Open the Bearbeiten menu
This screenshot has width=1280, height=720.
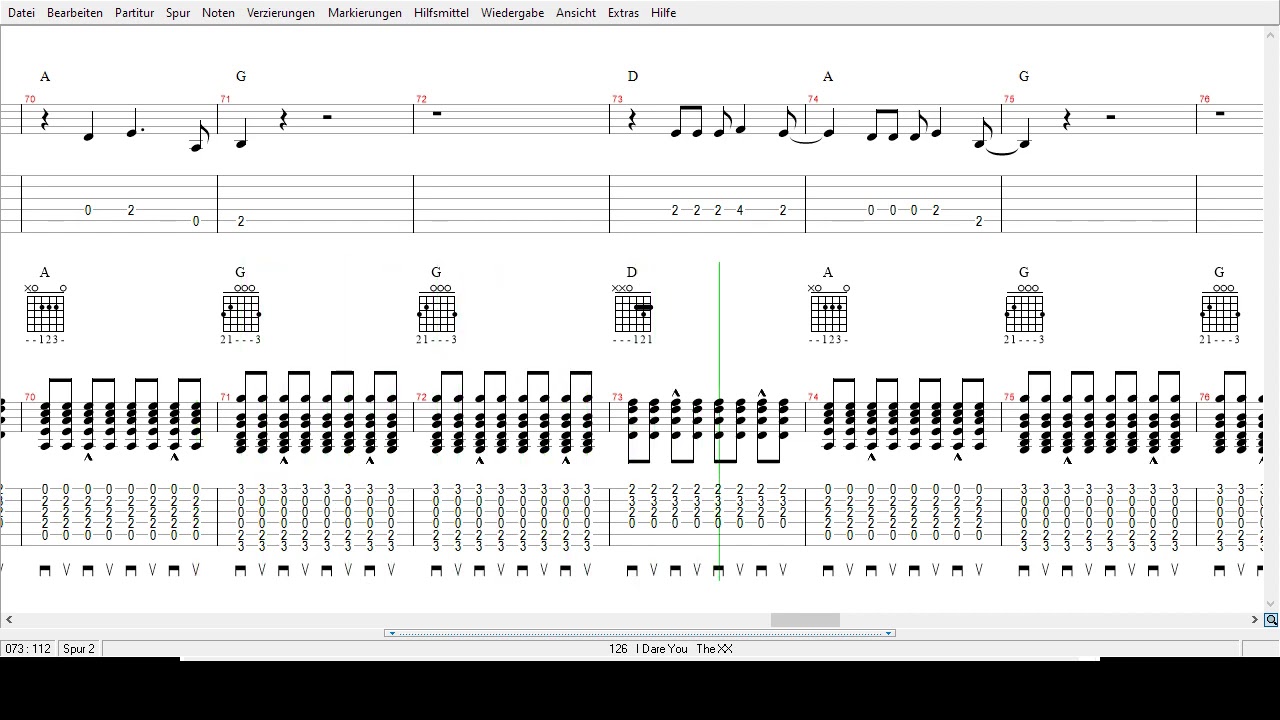75,13
